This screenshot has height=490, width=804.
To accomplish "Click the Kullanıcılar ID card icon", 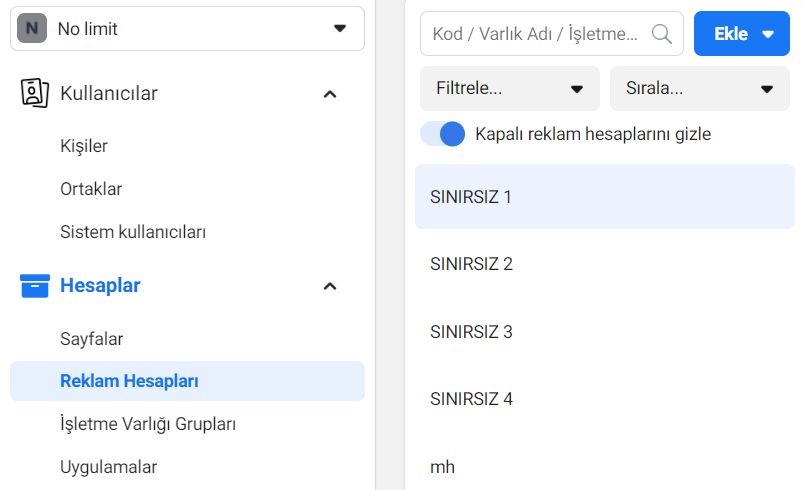I will click(34, 93).
